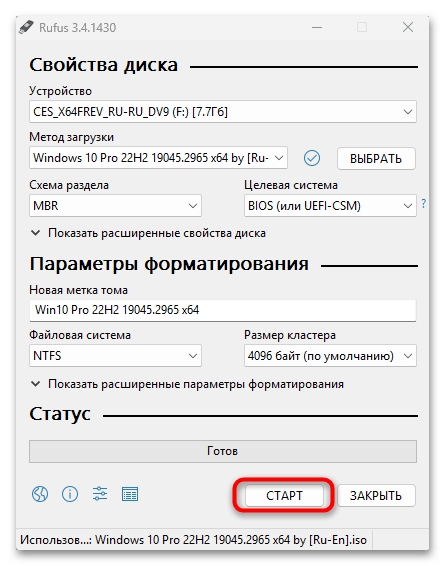Close the Rufus window with X

[408, 27]
